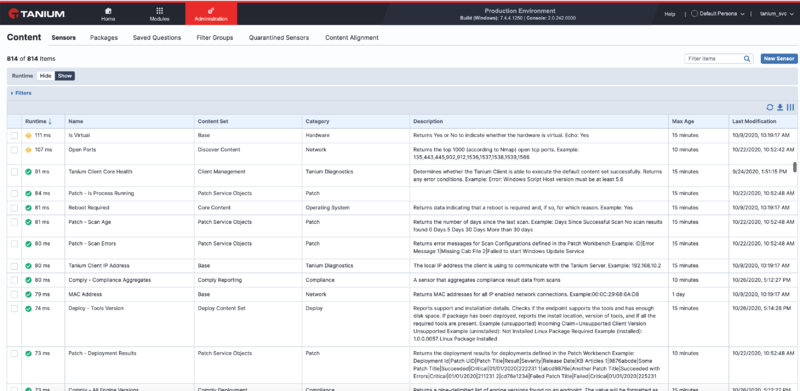Click green status icon for Patch - Is Process Running
The image size is (800, 391).
(x=29, y=193)
